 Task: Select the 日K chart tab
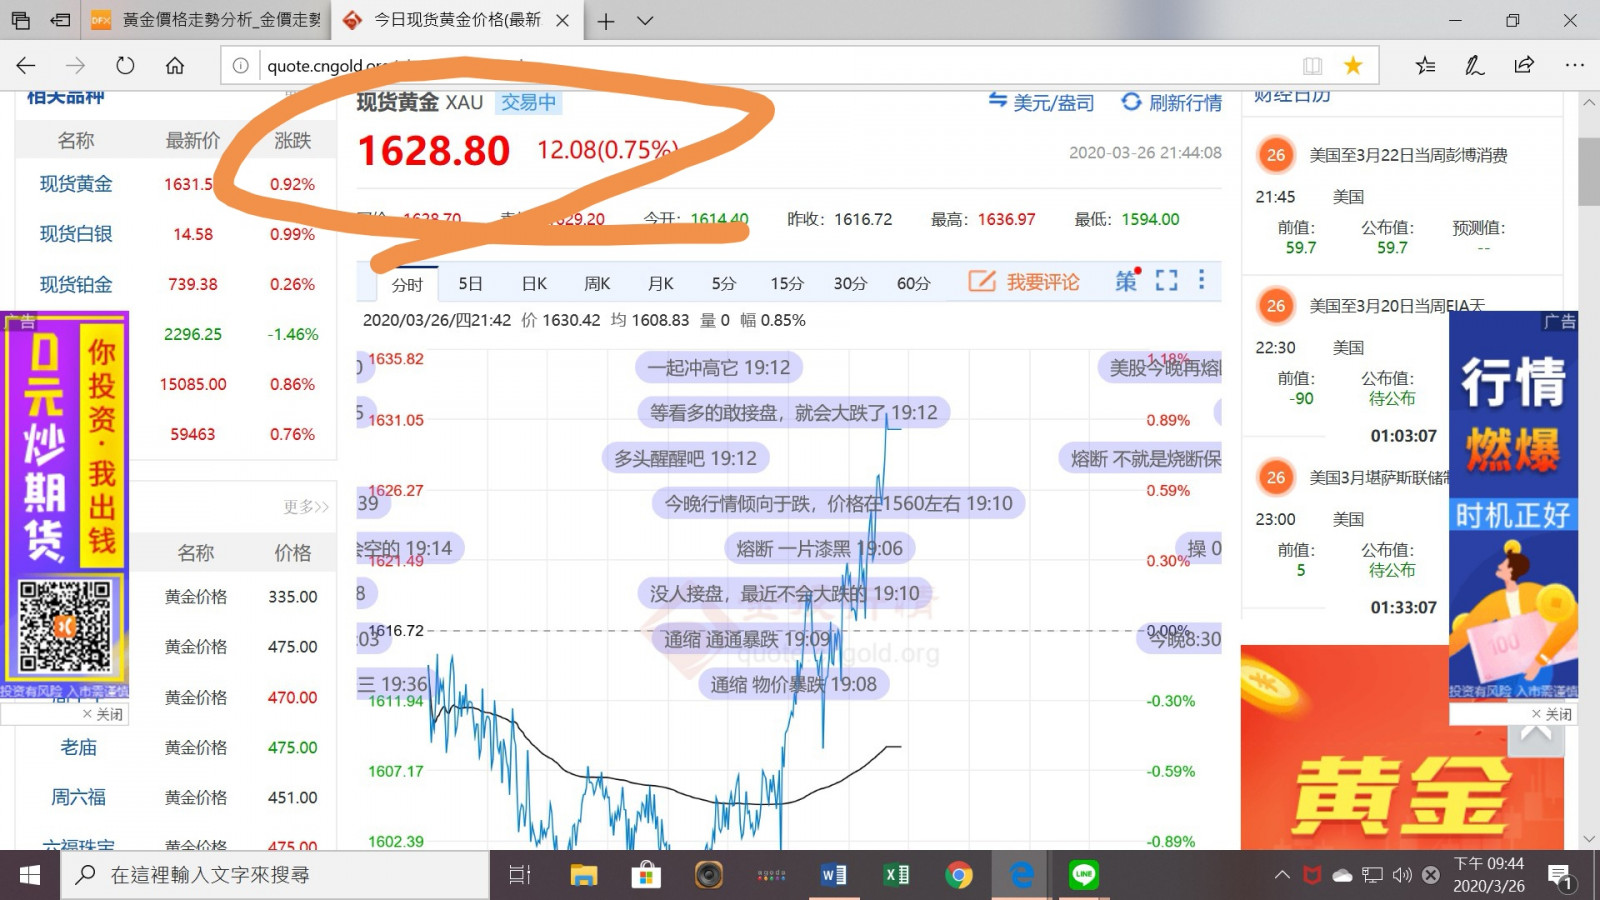(x=534, y=284)
